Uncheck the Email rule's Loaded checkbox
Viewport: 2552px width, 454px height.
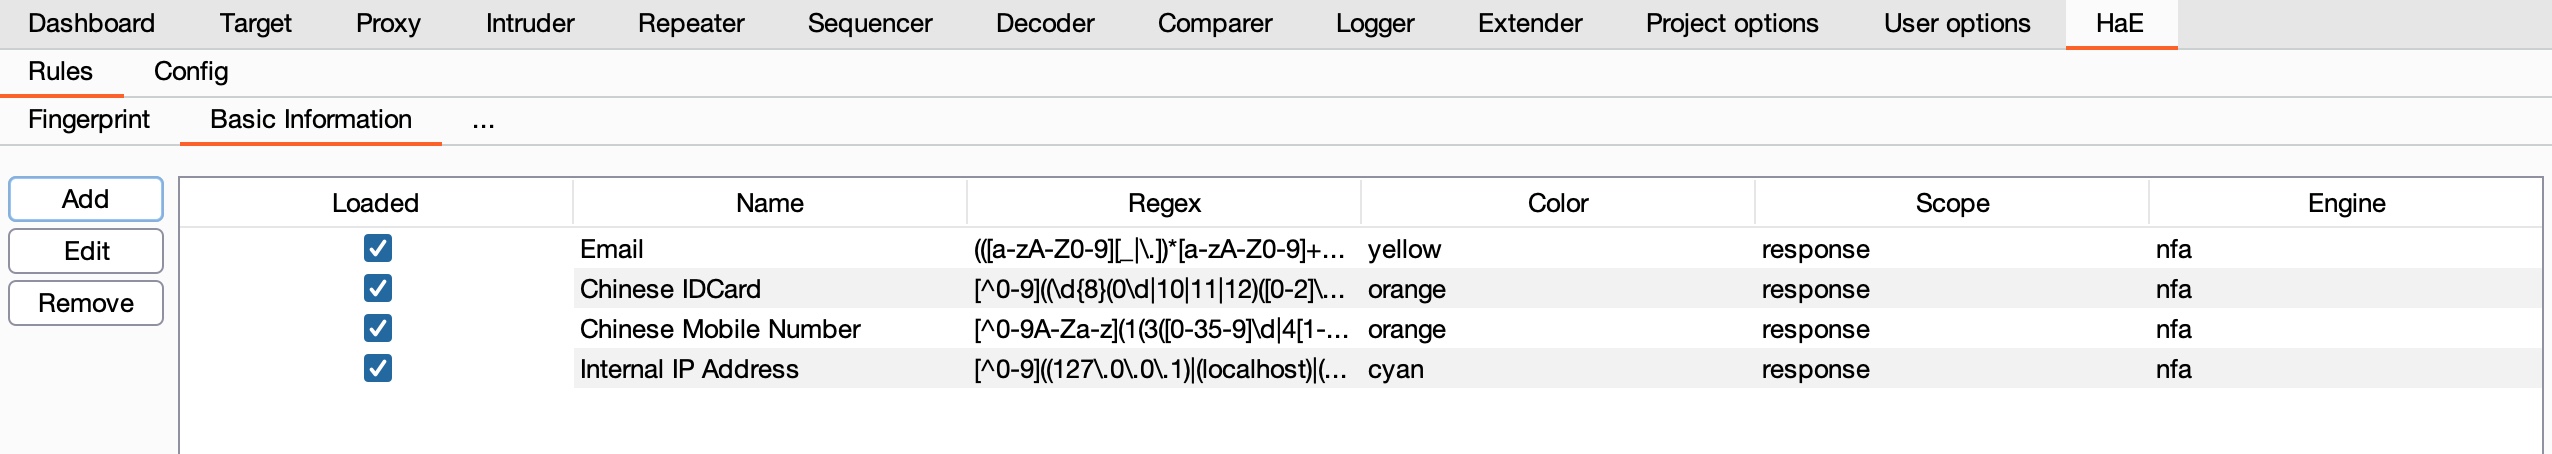pos(377,248)
